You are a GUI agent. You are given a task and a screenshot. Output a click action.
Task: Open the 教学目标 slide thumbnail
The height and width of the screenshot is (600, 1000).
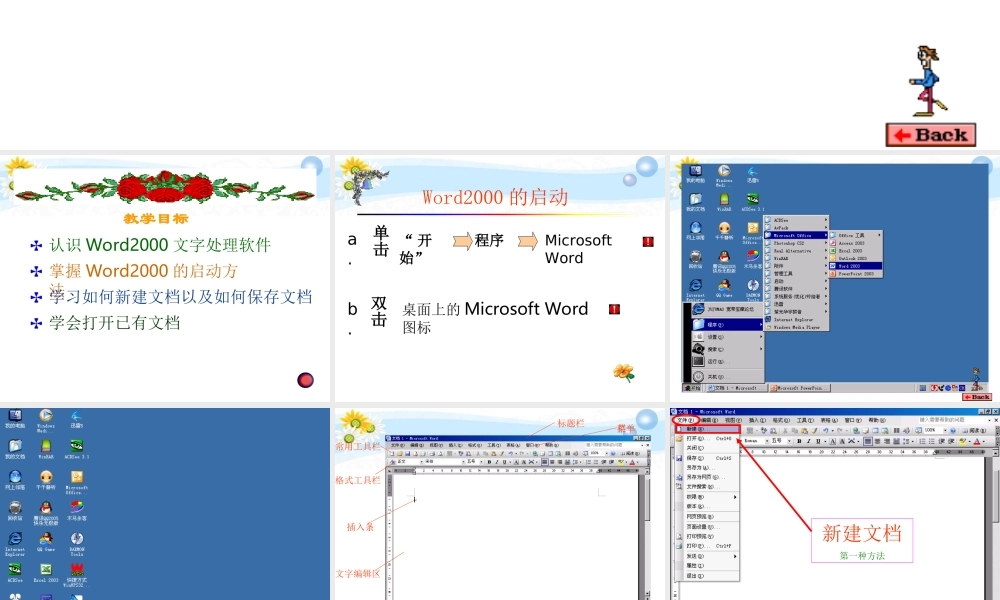(165, 279)
